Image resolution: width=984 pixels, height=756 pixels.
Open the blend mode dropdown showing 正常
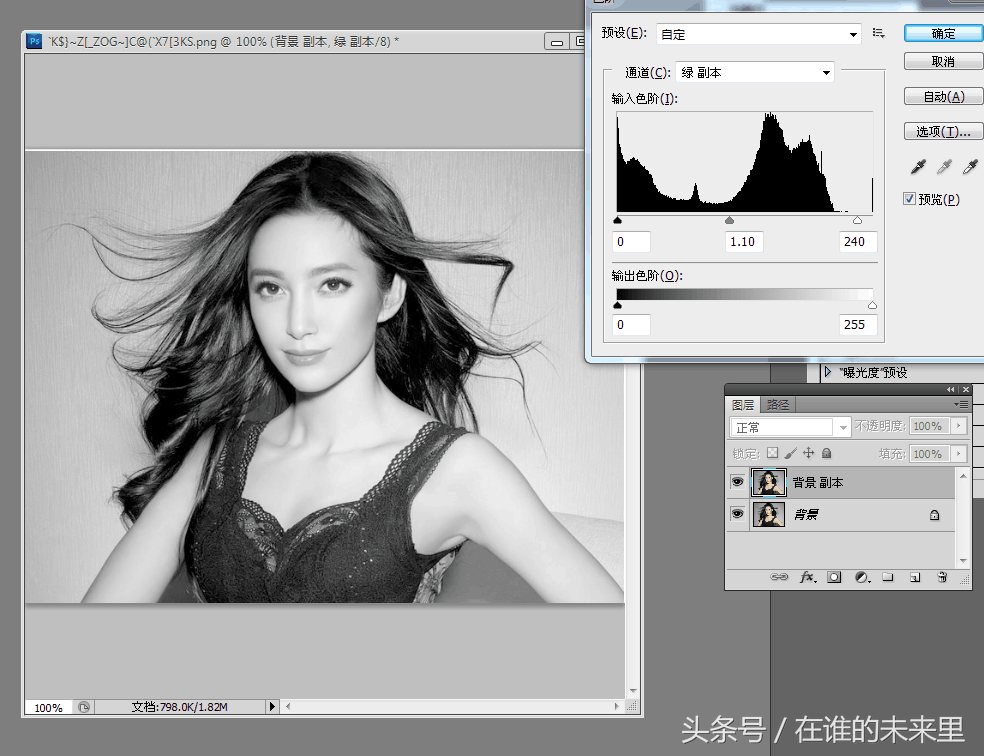tap(790, 427)
